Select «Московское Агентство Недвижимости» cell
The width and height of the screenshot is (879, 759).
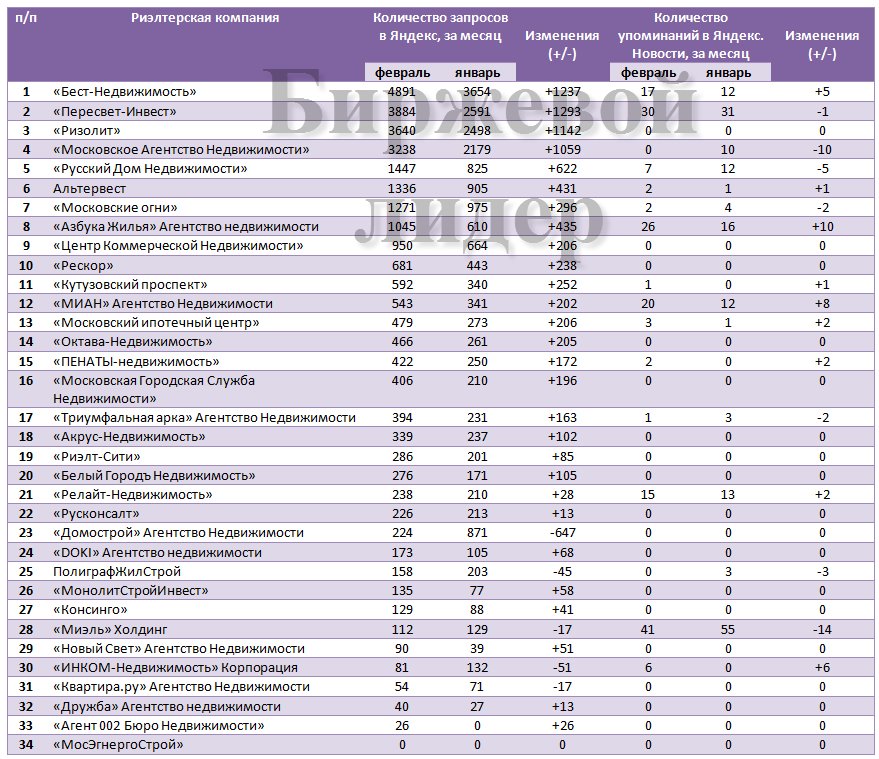pos(181,150)
